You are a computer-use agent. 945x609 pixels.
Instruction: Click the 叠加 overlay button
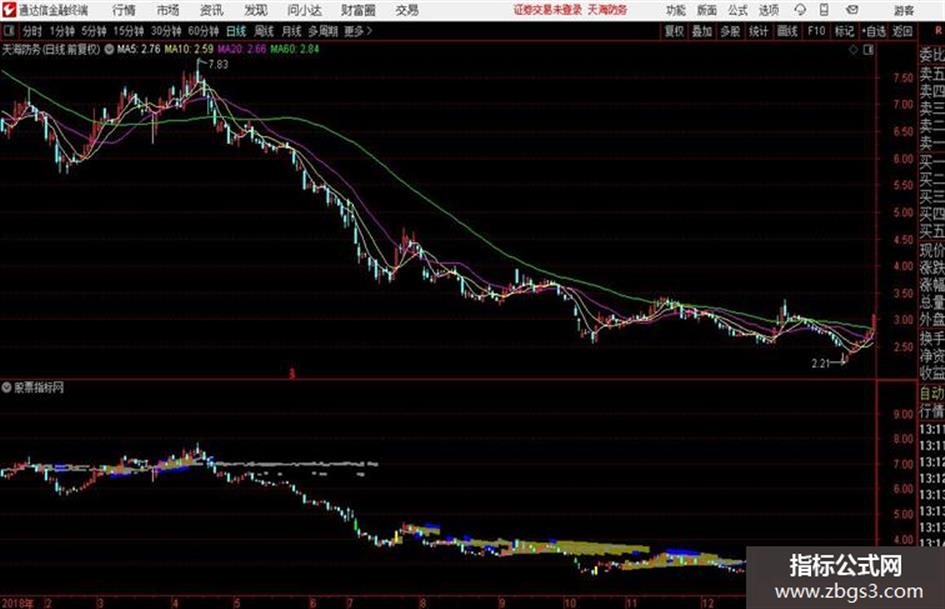pyautogui.click(x=702, y=31)
